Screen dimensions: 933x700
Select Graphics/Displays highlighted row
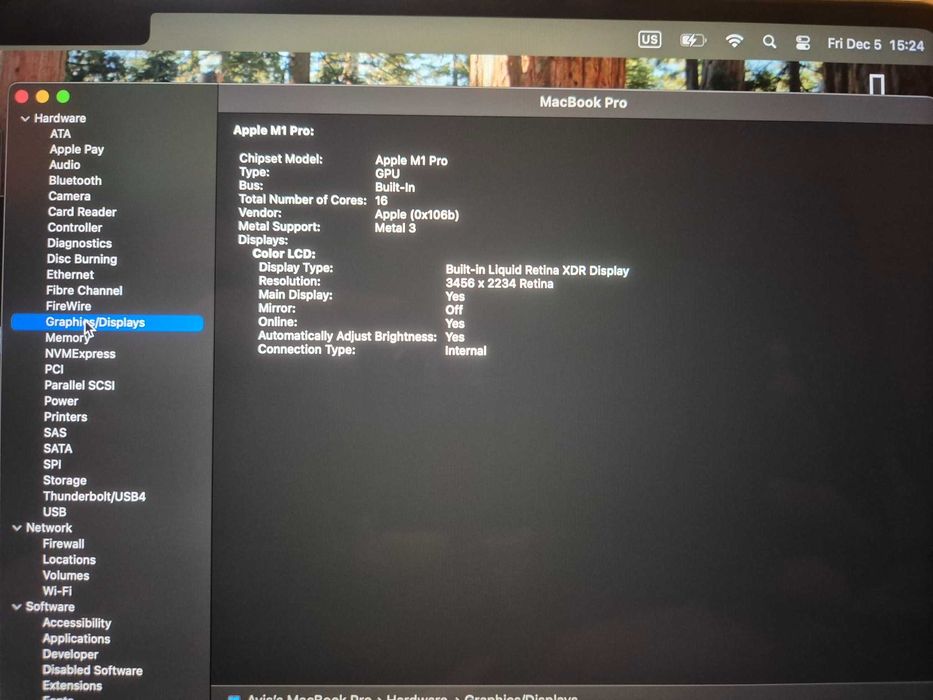click(107, 322)
